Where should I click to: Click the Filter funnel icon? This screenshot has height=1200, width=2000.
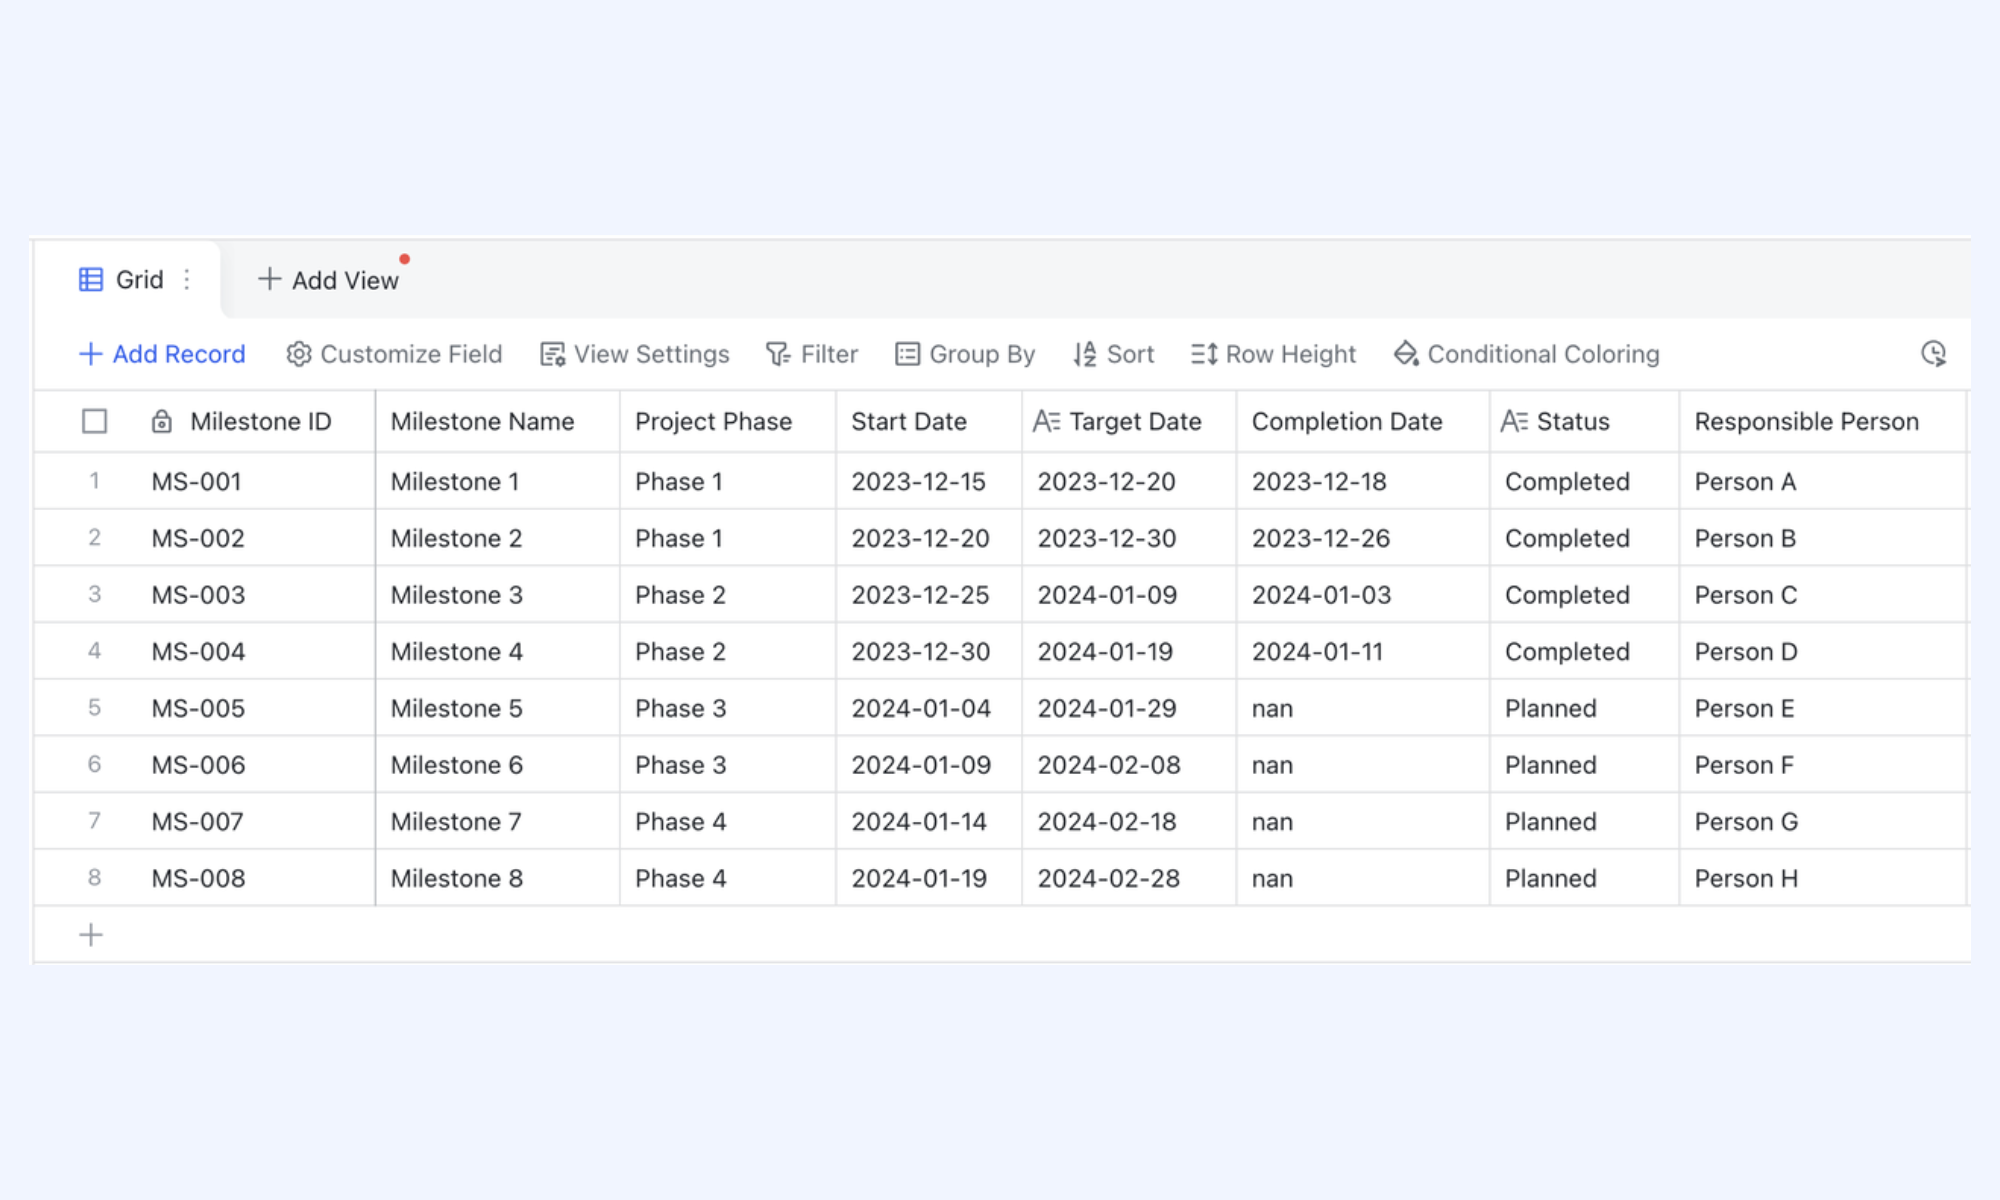tap(778, 354)
